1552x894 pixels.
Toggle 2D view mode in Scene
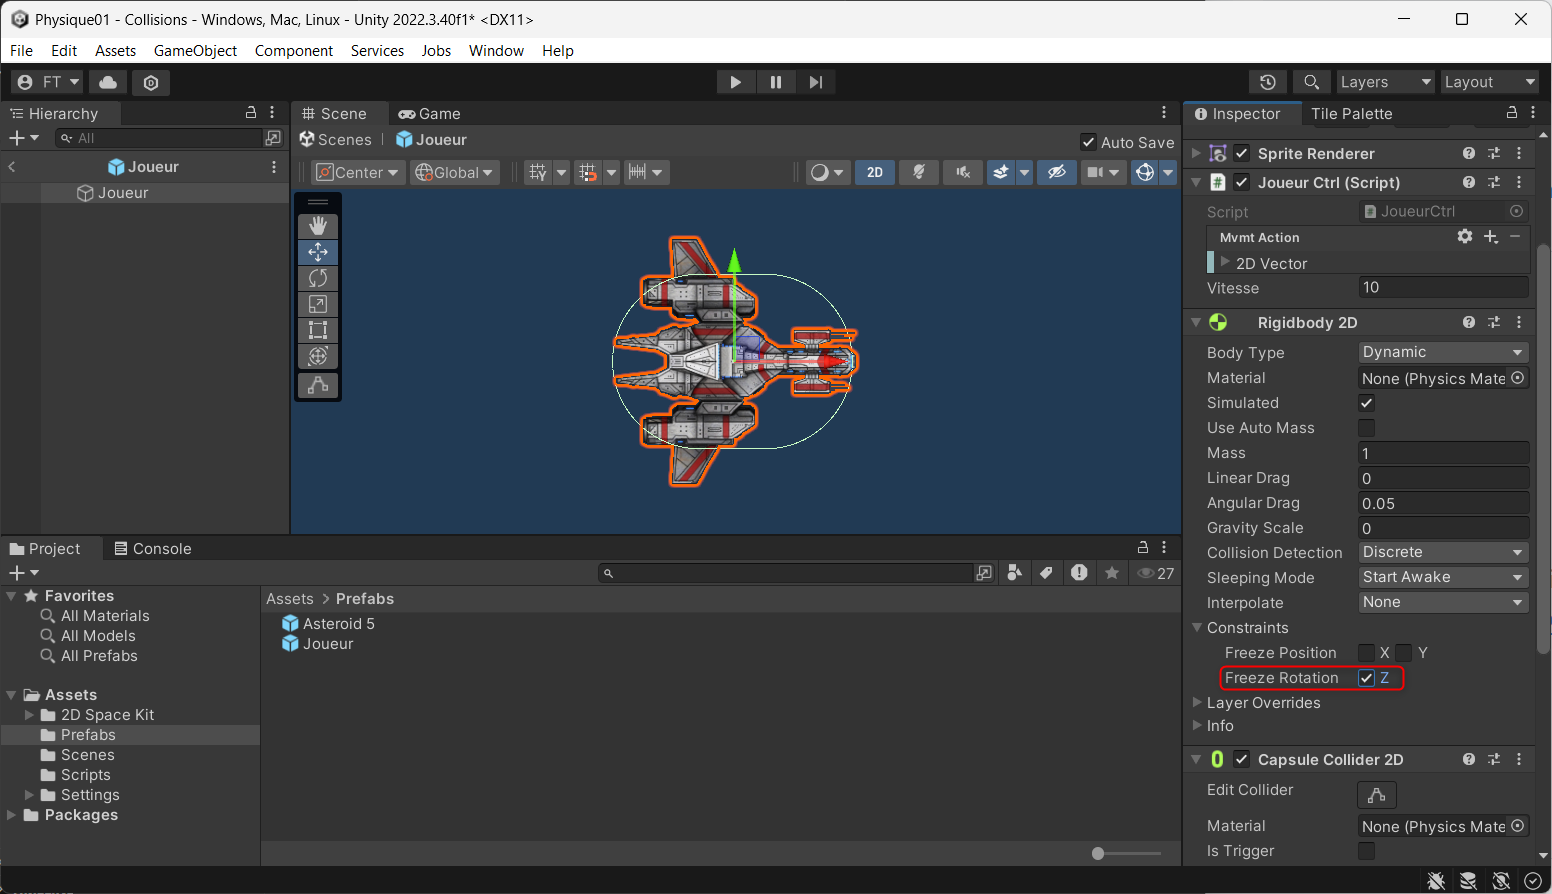click(874, 172)
